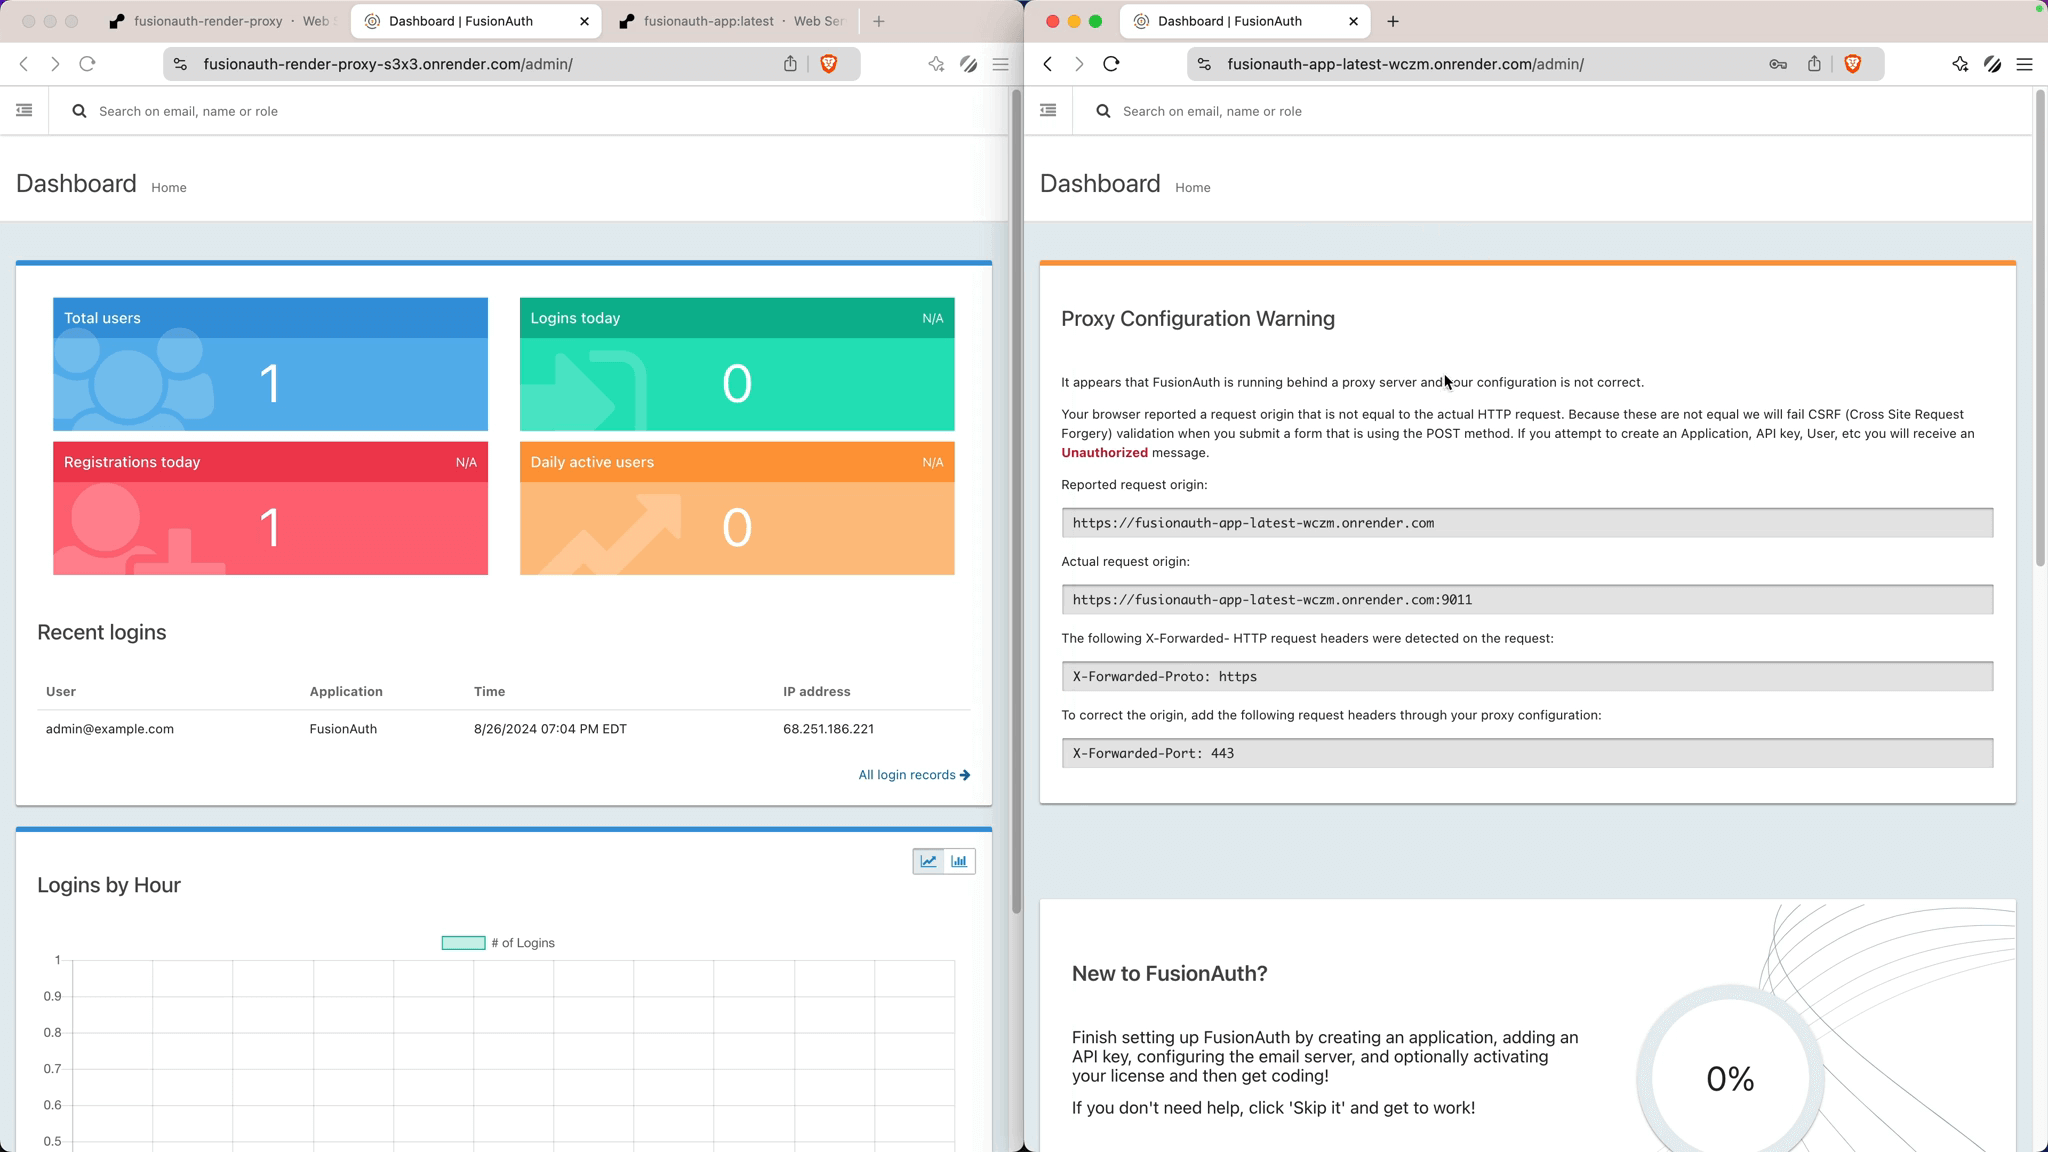2048x1152 pixels.
Task: Click search magnifier icon in left window
Action: 79,111
